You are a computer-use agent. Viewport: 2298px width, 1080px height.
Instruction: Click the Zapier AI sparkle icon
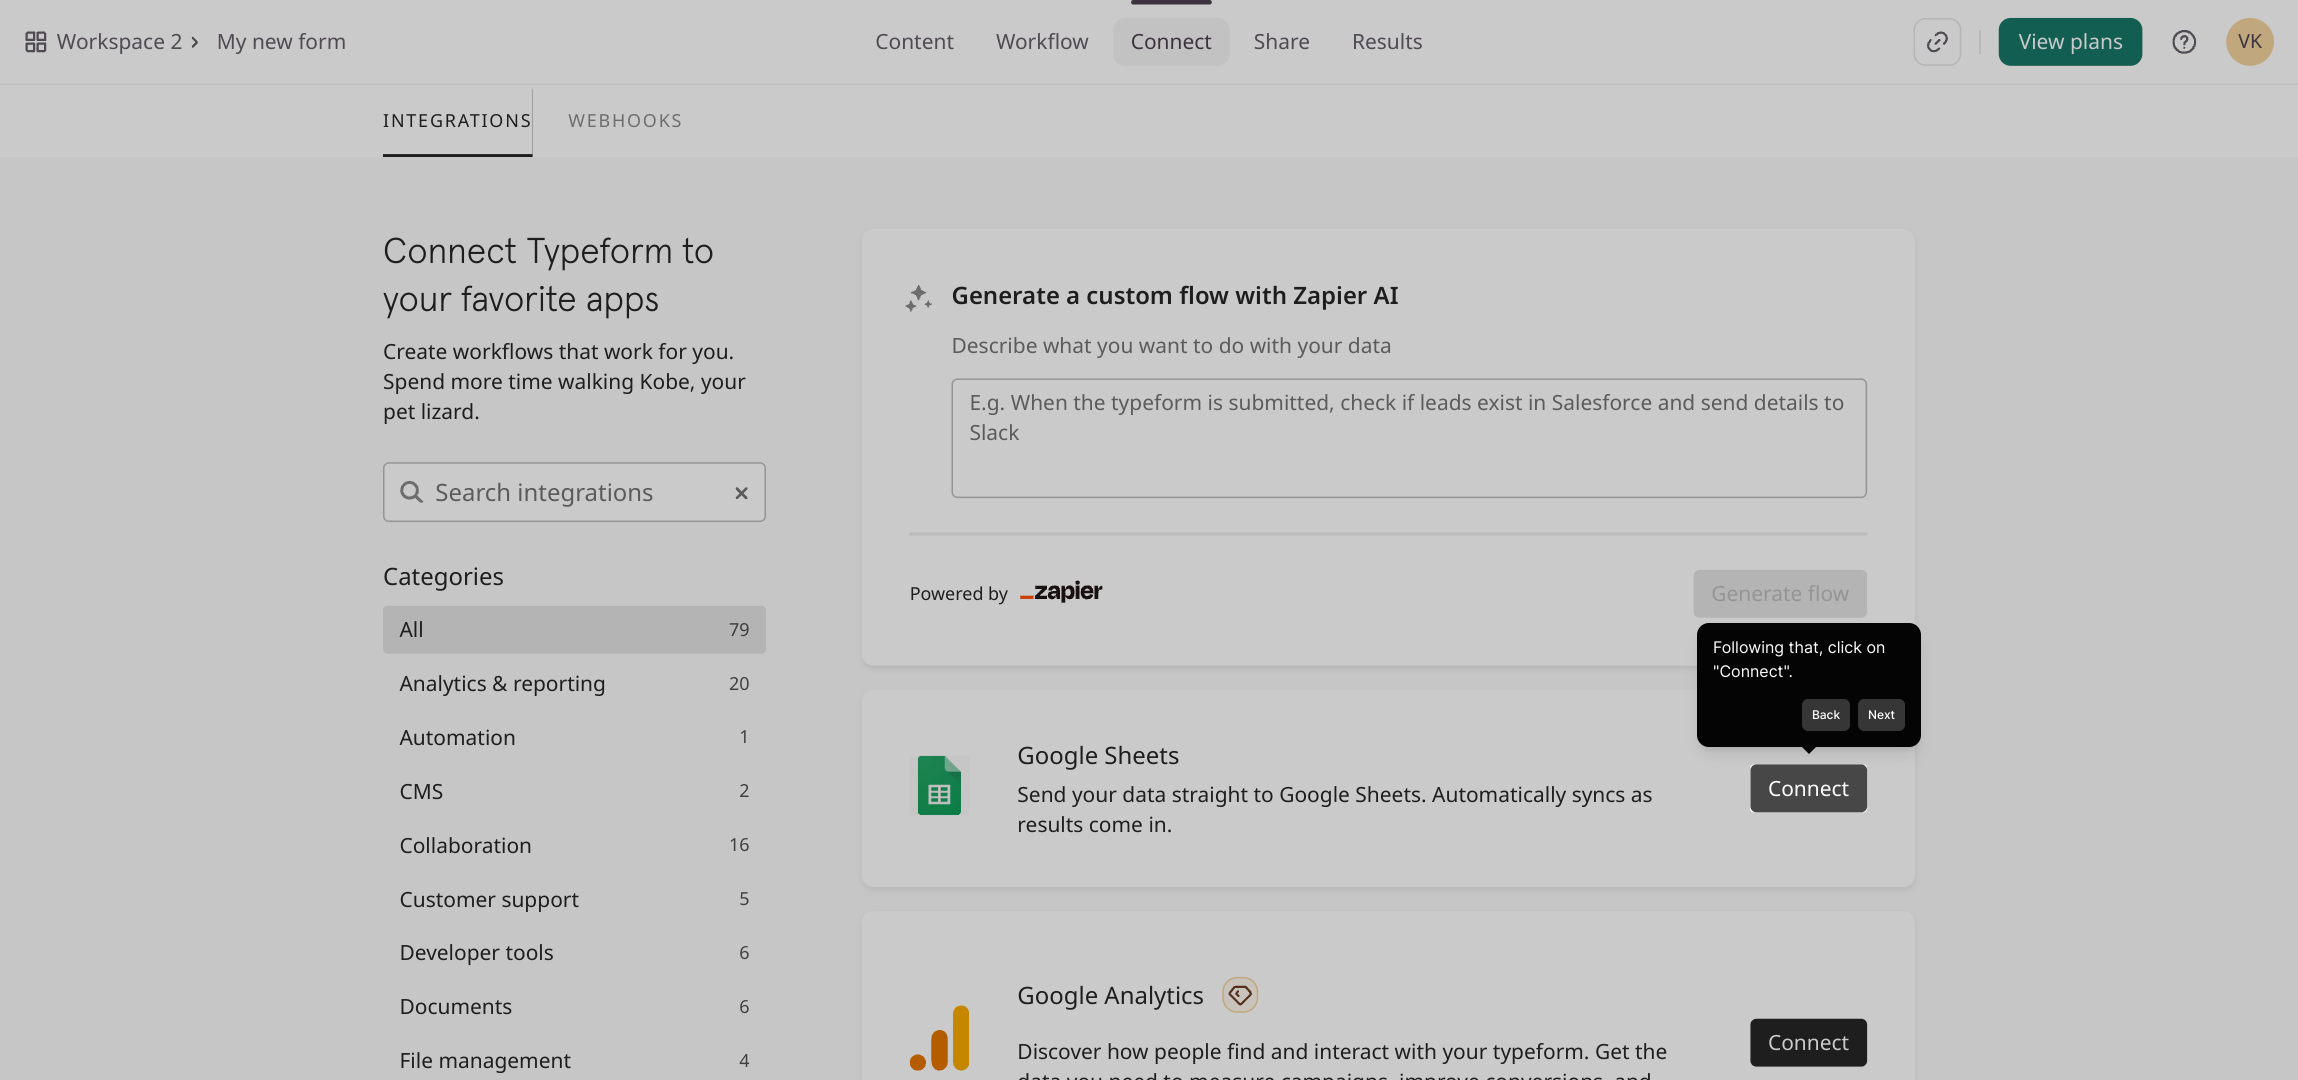(x=919, y=297)
